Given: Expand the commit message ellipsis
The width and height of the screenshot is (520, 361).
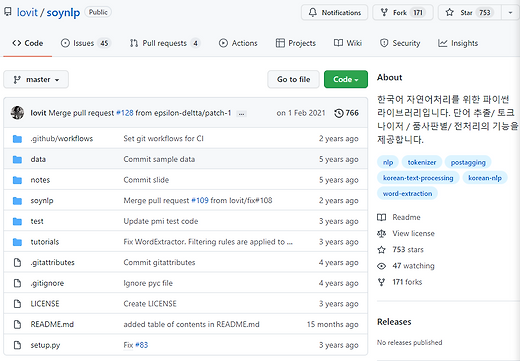Looking at the screenshot, I should pos(241,114).
